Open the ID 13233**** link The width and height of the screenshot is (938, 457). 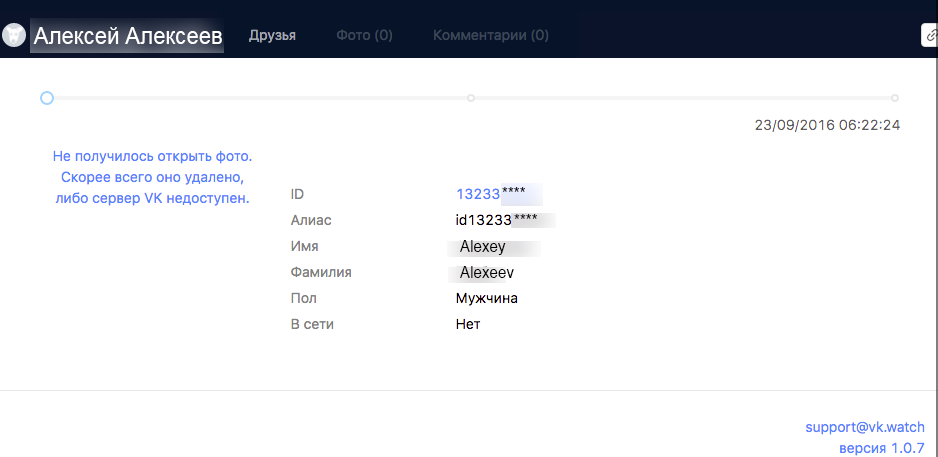point(491,194)
